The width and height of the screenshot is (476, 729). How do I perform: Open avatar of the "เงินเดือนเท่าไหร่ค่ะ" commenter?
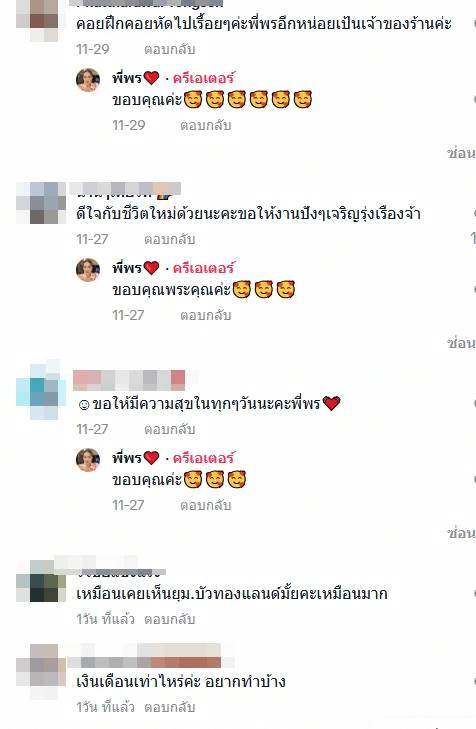point(38,671)
